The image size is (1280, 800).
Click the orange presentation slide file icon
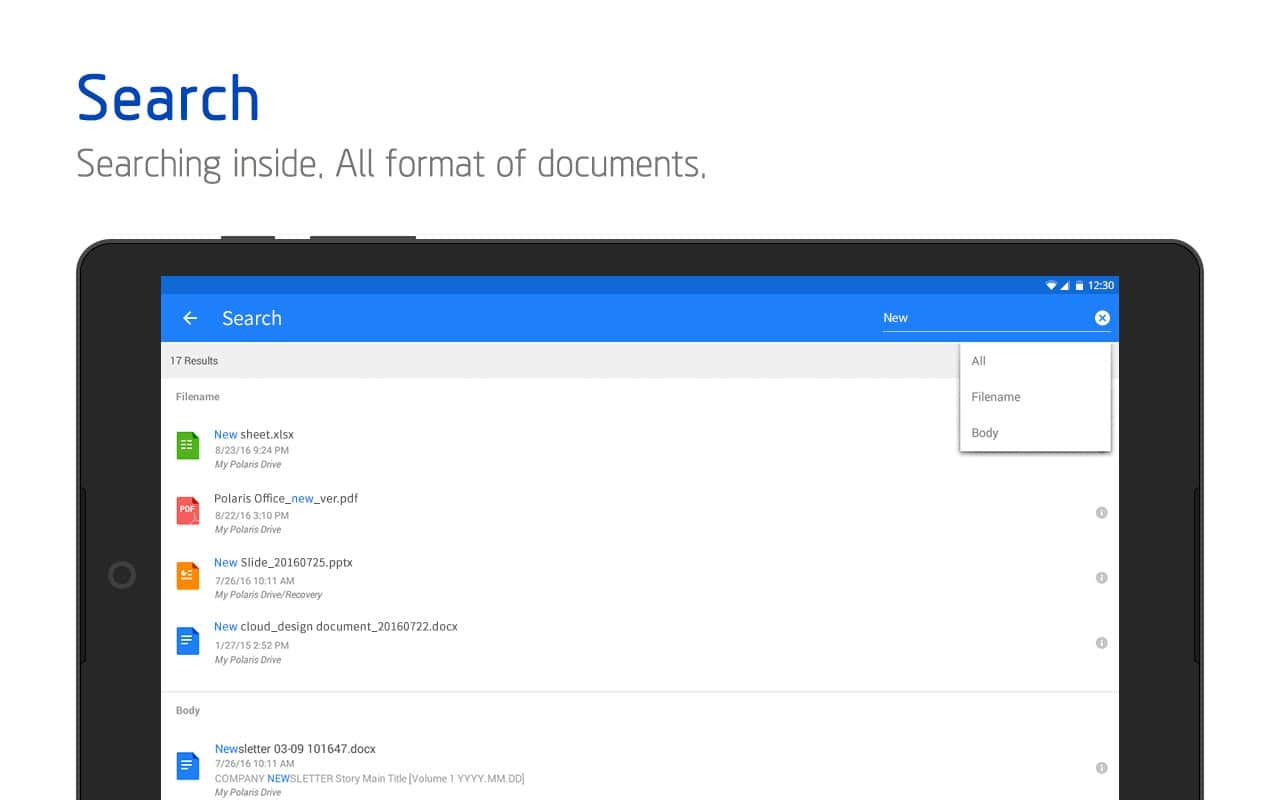pos(188,576)
